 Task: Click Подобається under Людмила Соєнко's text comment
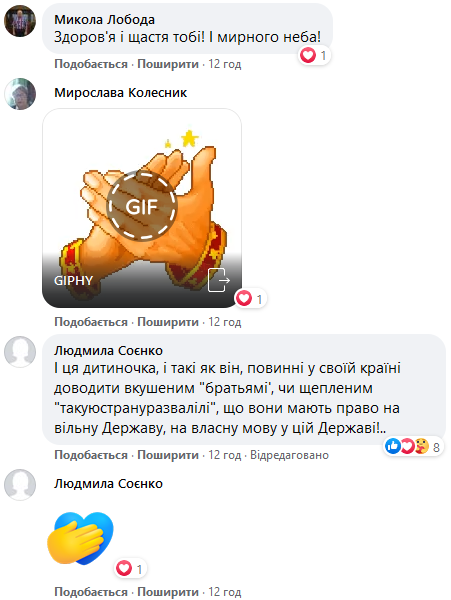point(91,455)
